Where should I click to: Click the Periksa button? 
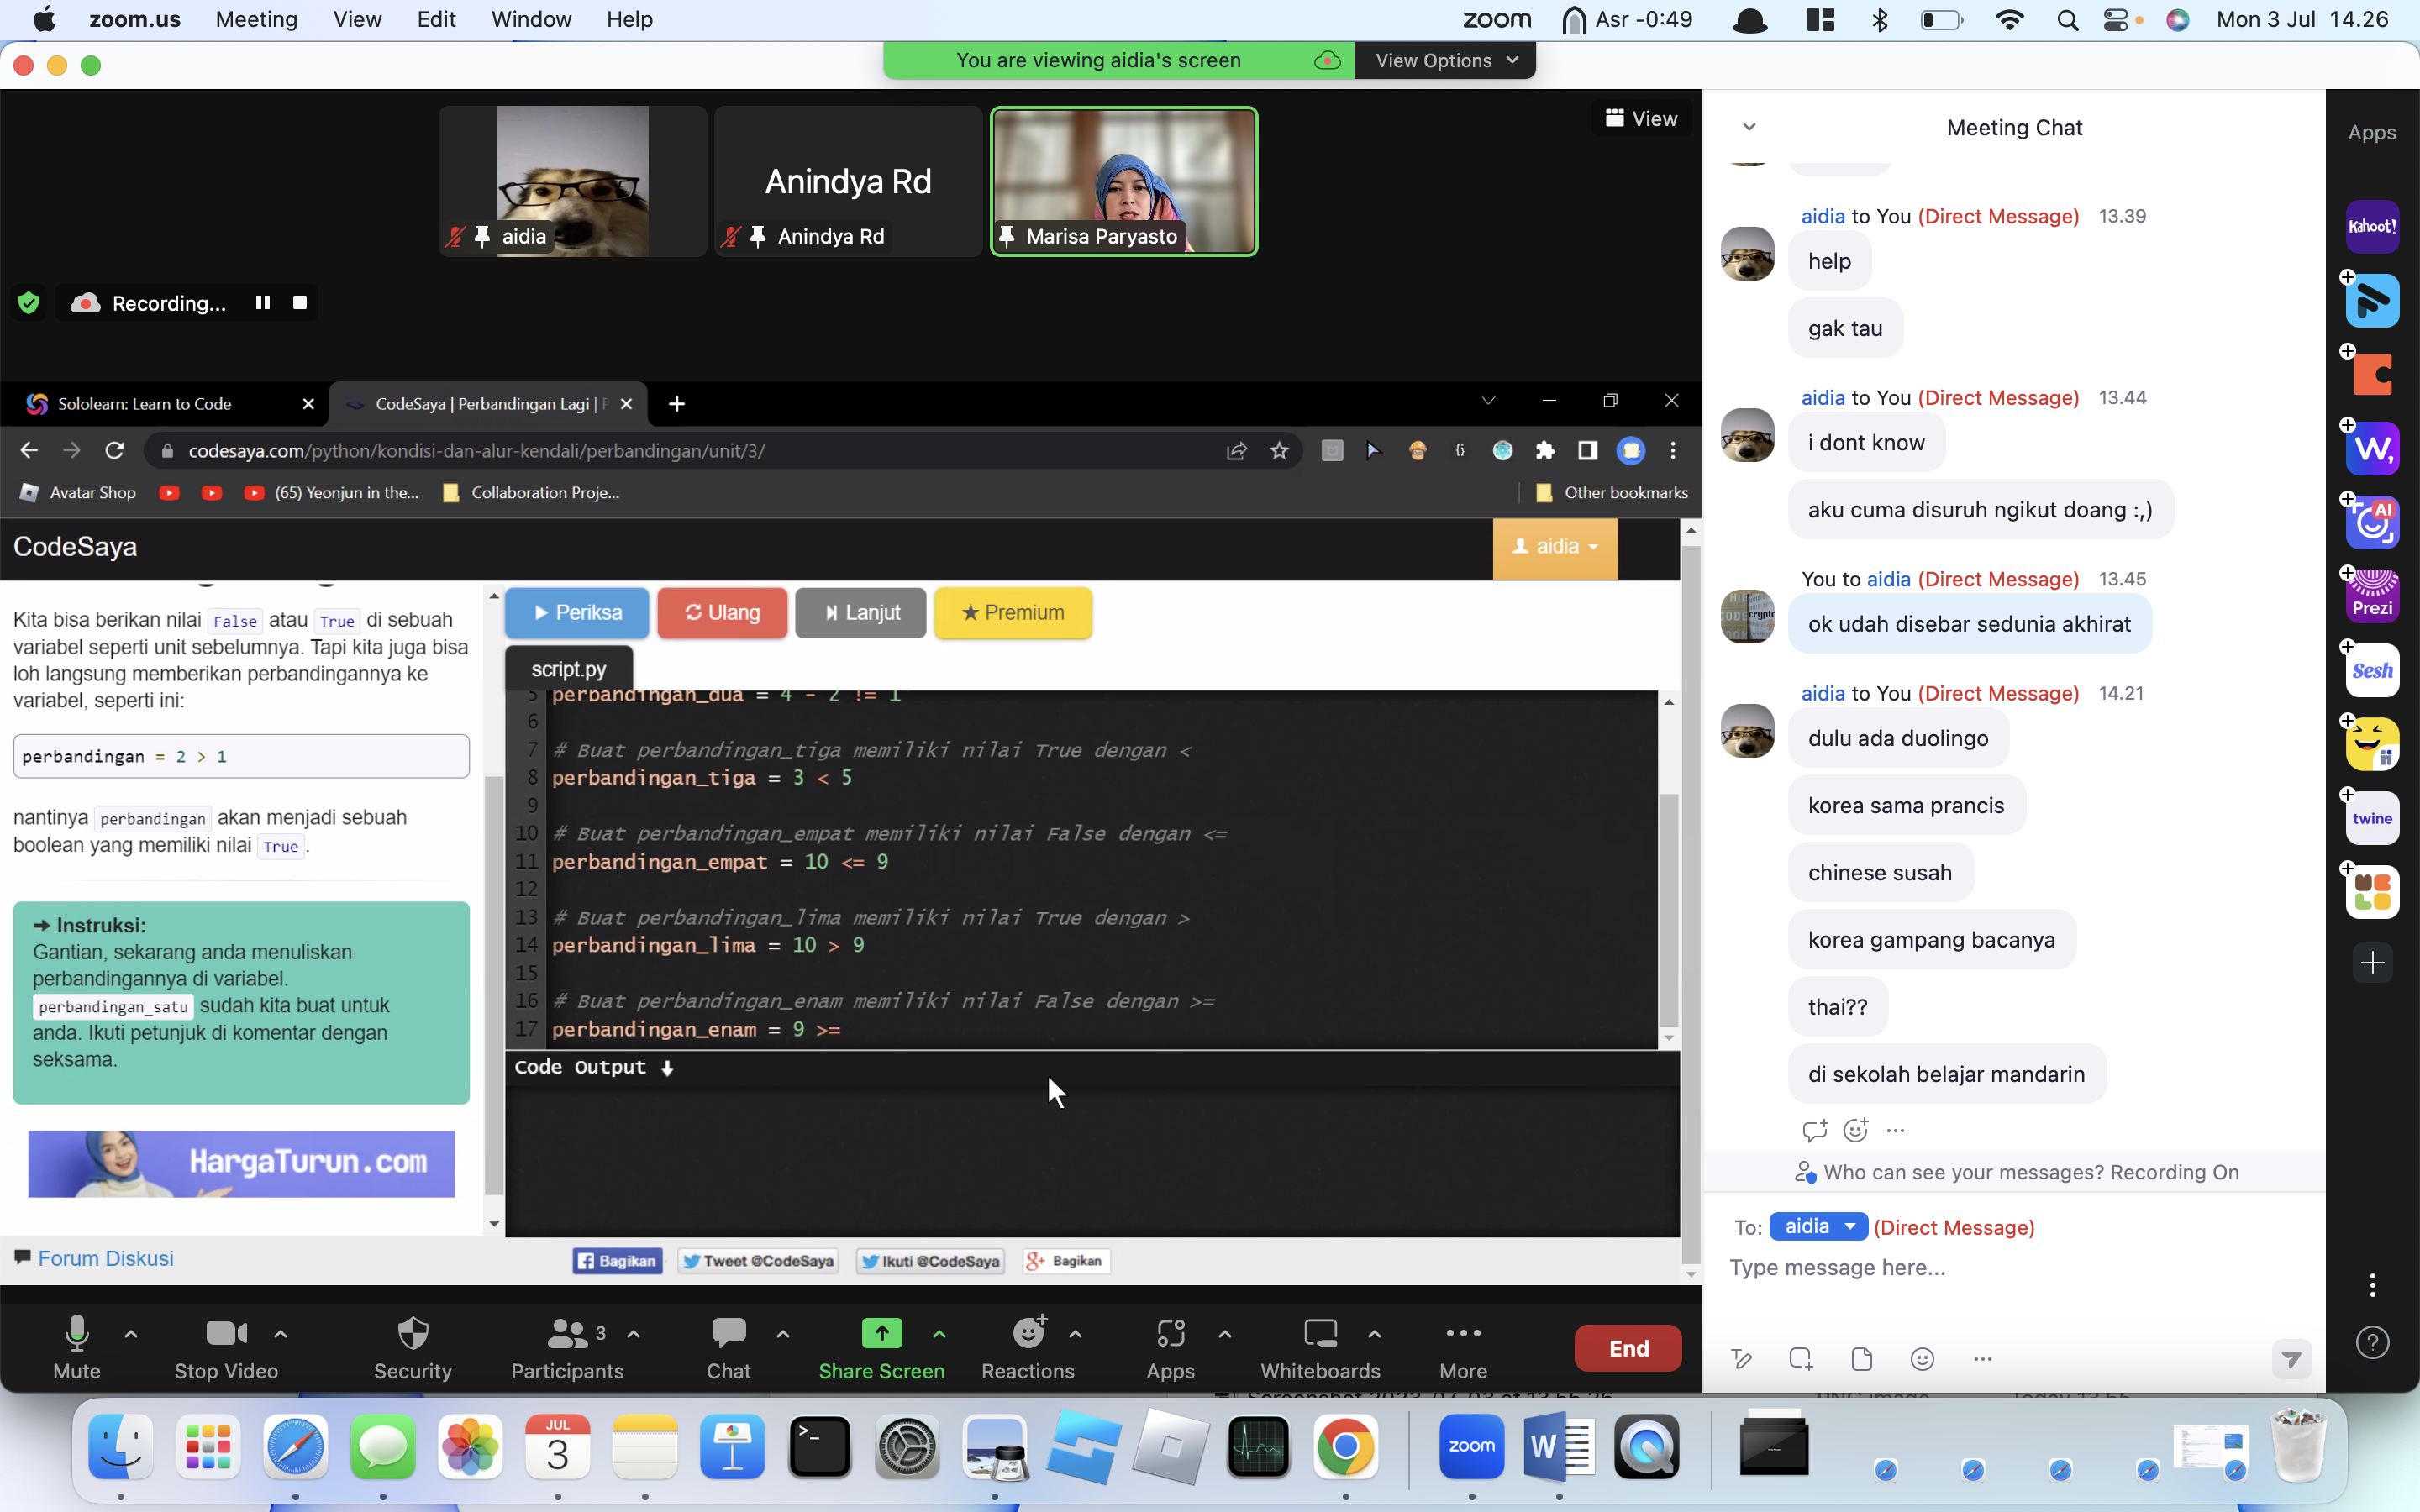click(x=577, y=612)
